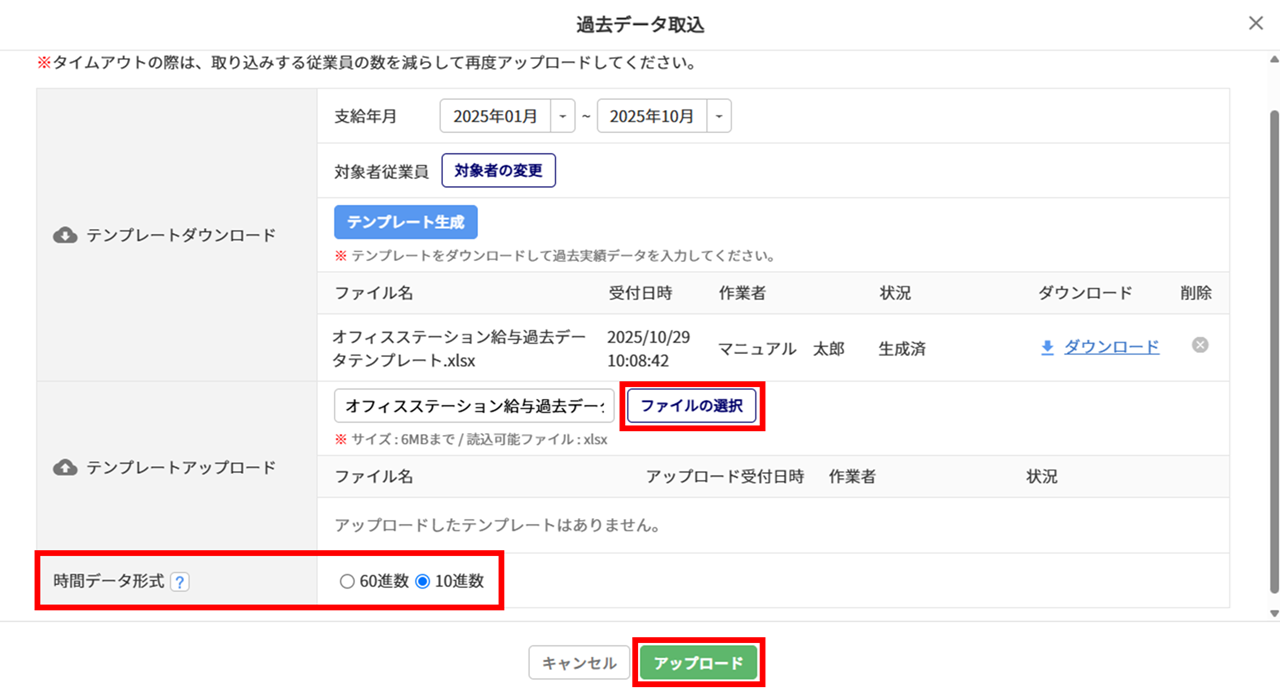
Task: Click the green アップロード button
Action: (x=698, y=663)
